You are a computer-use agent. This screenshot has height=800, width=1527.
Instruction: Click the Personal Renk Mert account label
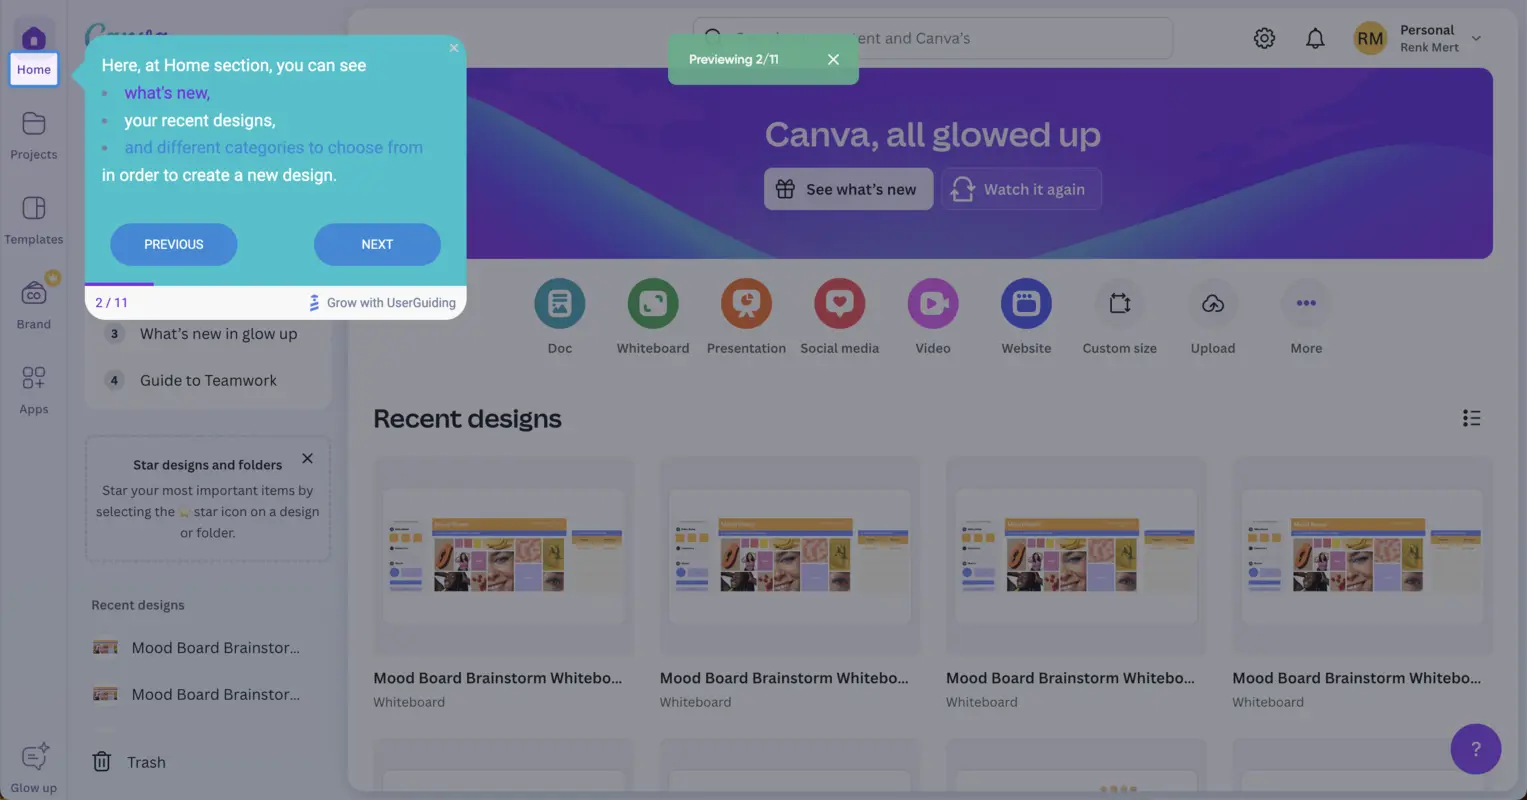[x=1429, y=39]
